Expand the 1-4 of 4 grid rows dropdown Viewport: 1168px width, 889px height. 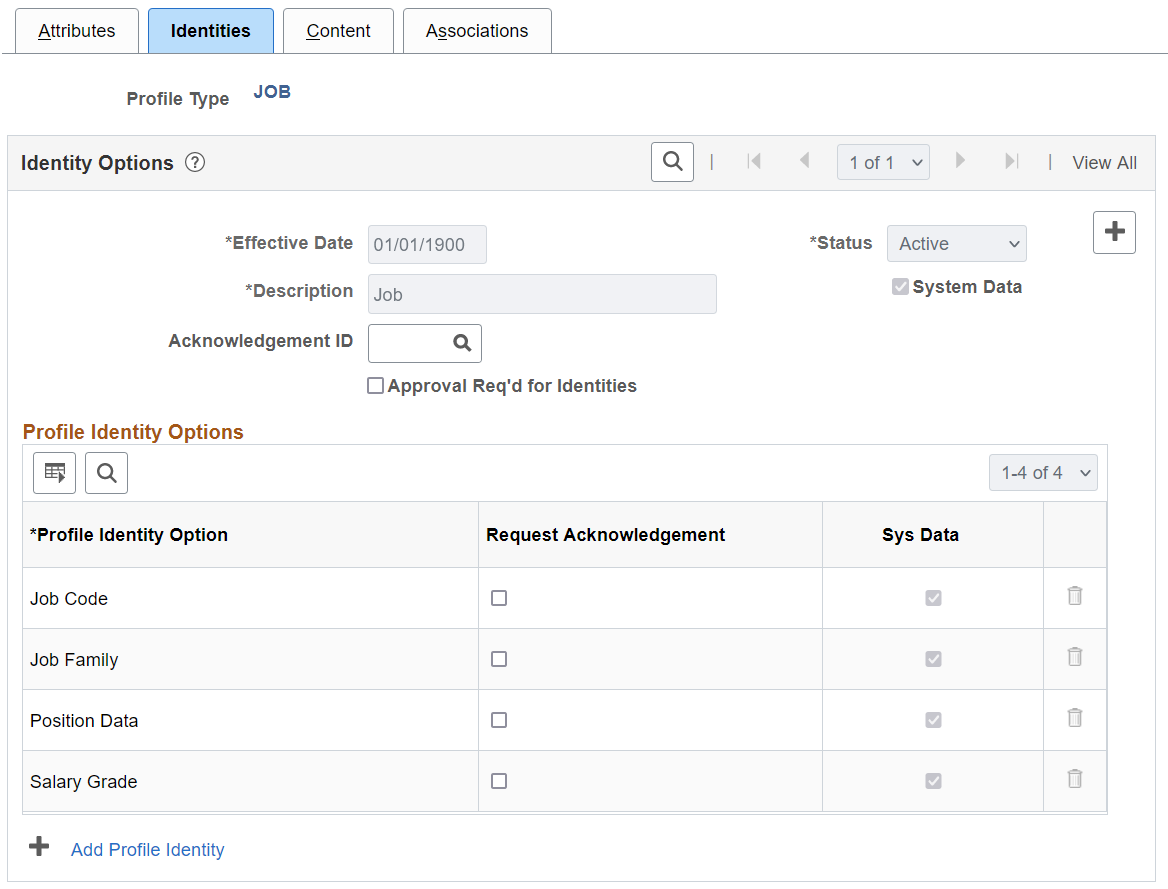click(x=1043, y=473)
